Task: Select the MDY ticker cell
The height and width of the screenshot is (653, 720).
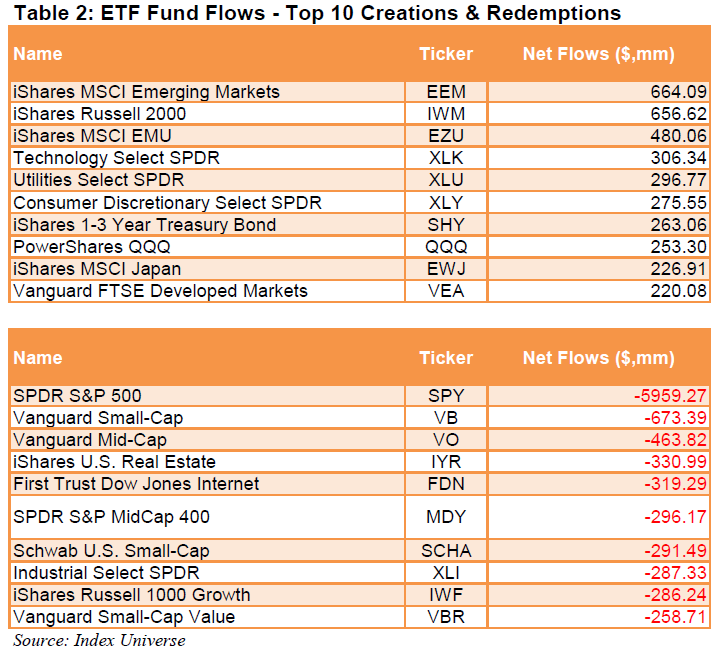Action: coord(446,517)
